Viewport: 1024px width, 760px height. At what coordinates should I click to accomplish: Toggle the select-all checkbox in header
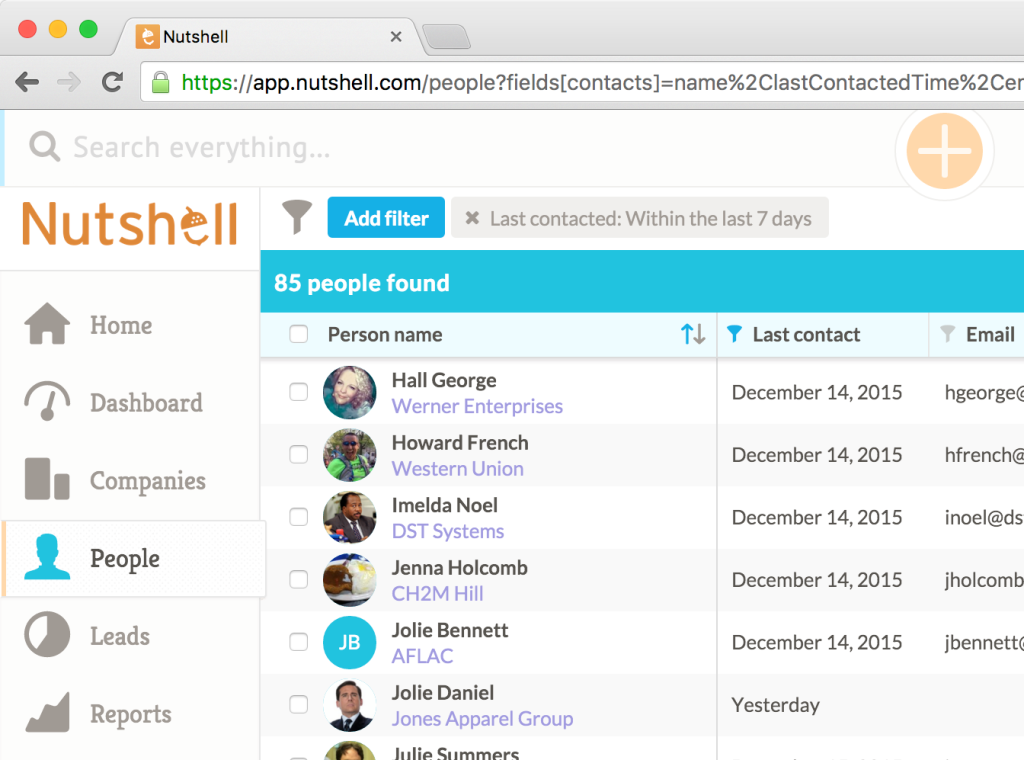(x=299, y=334)
